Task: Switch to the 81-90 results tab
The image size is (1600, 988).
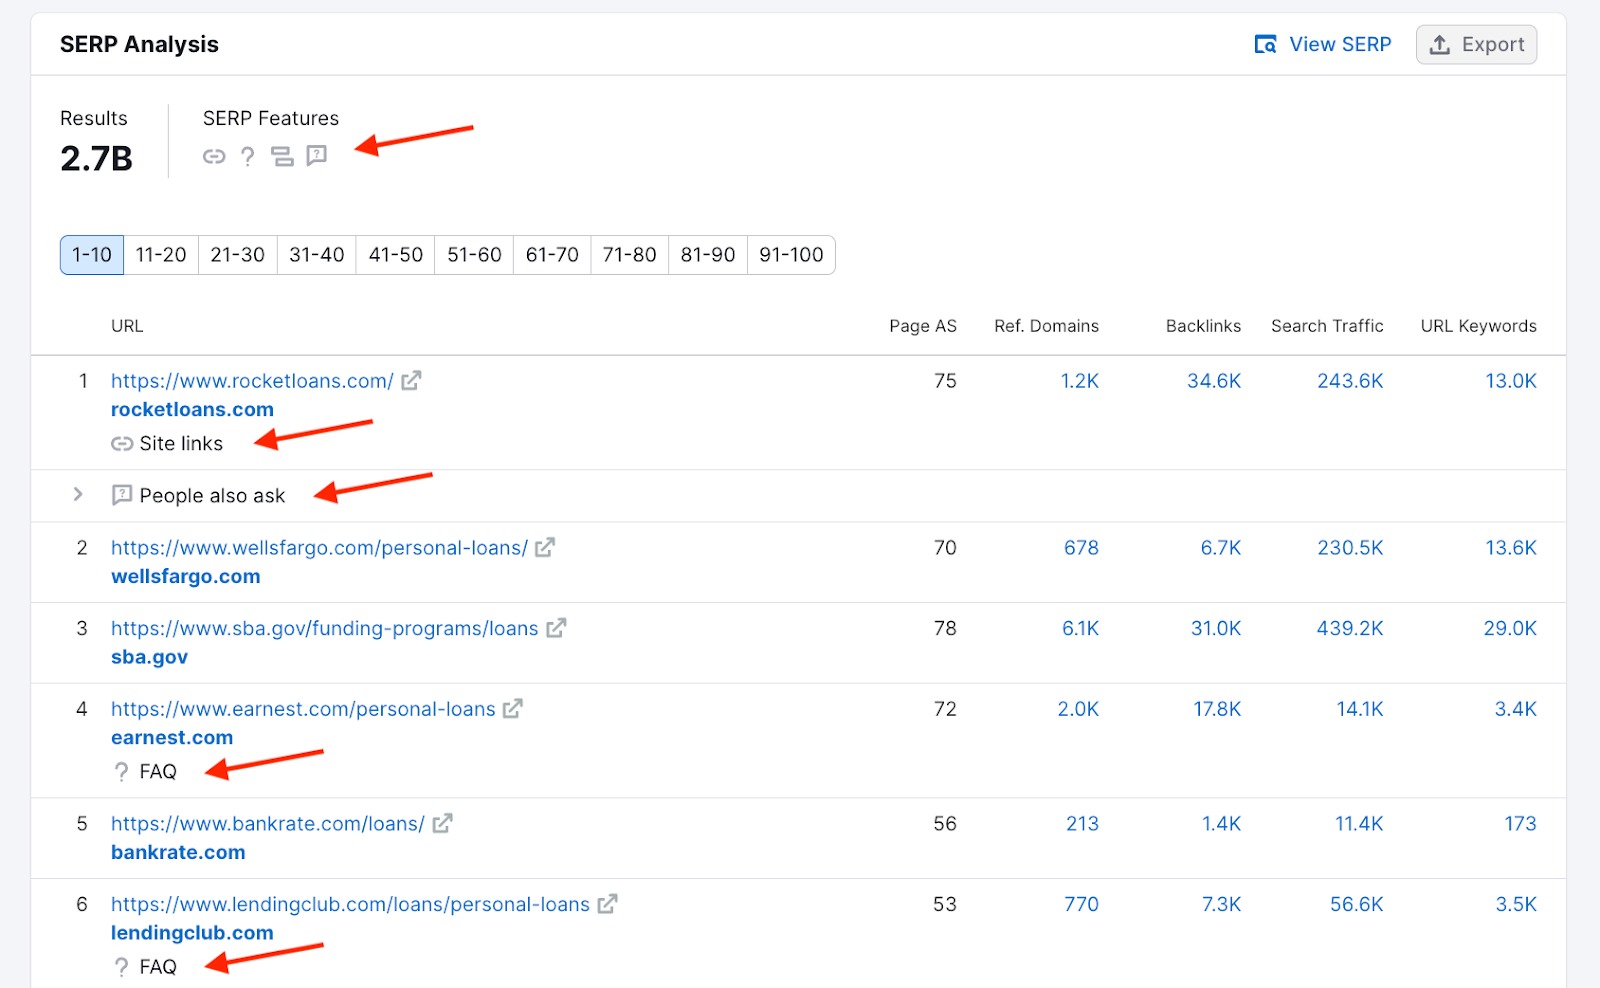Action: (708, 255)
